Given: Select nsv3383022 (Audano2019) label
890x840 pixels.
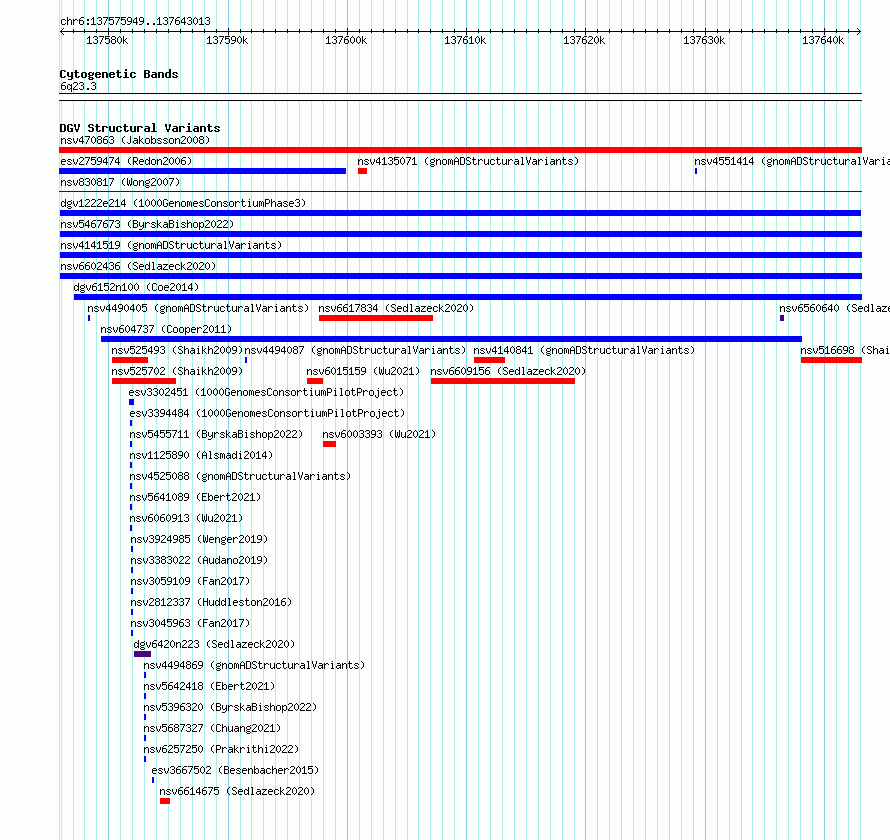Looking at the screenshot, I should 199,560.
